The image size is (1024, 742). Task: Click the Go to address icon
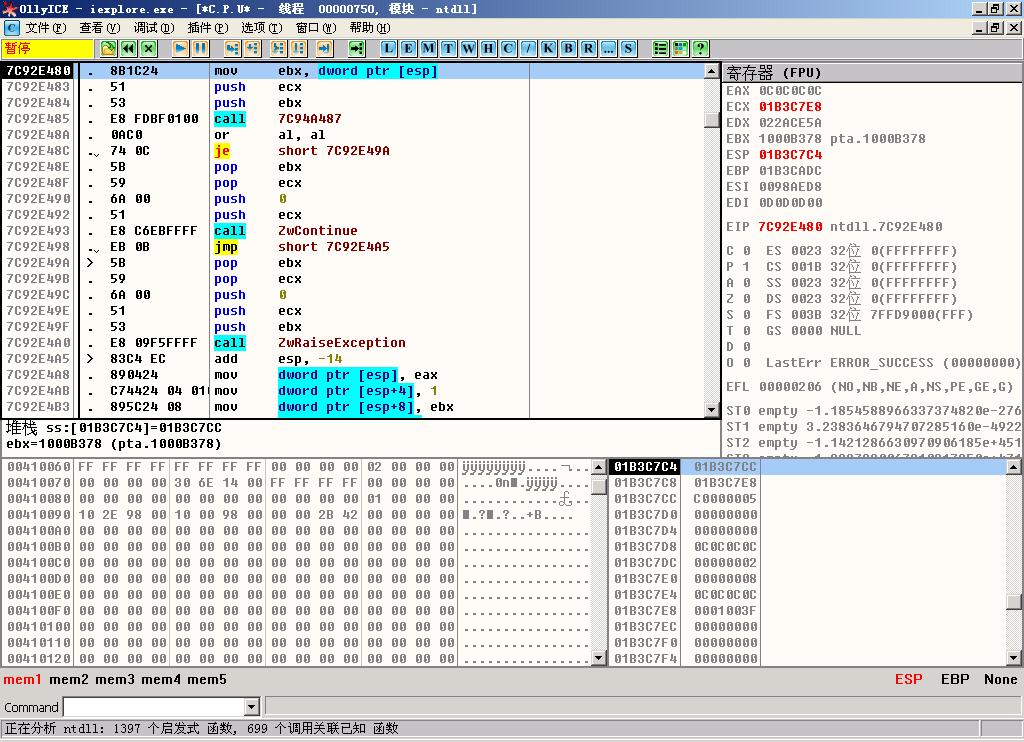(x=357, y=48)
